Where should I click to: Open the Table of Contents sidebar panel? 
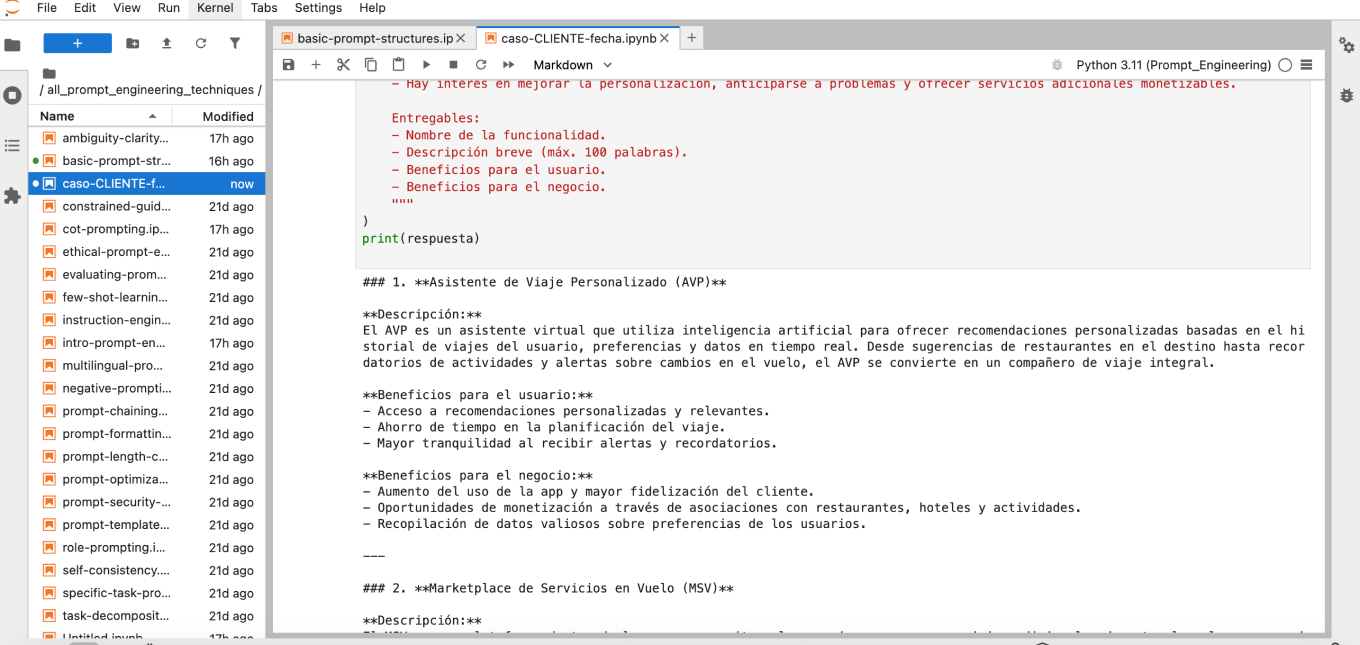click(12, 146)
